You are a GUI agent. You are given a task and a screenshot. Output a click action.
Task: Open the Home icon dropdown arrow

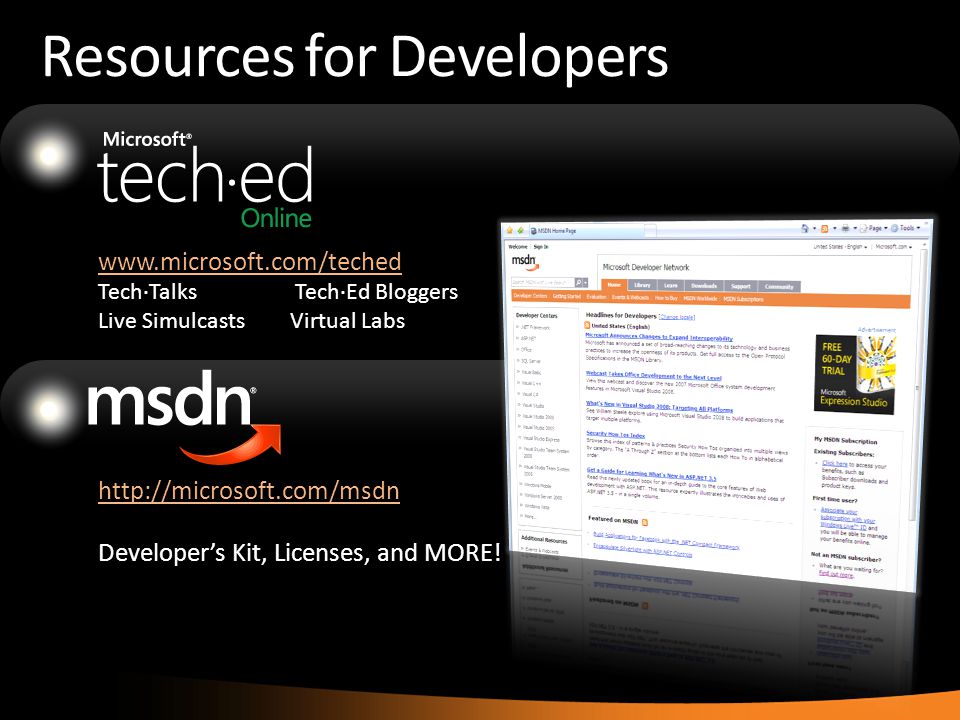814,229
